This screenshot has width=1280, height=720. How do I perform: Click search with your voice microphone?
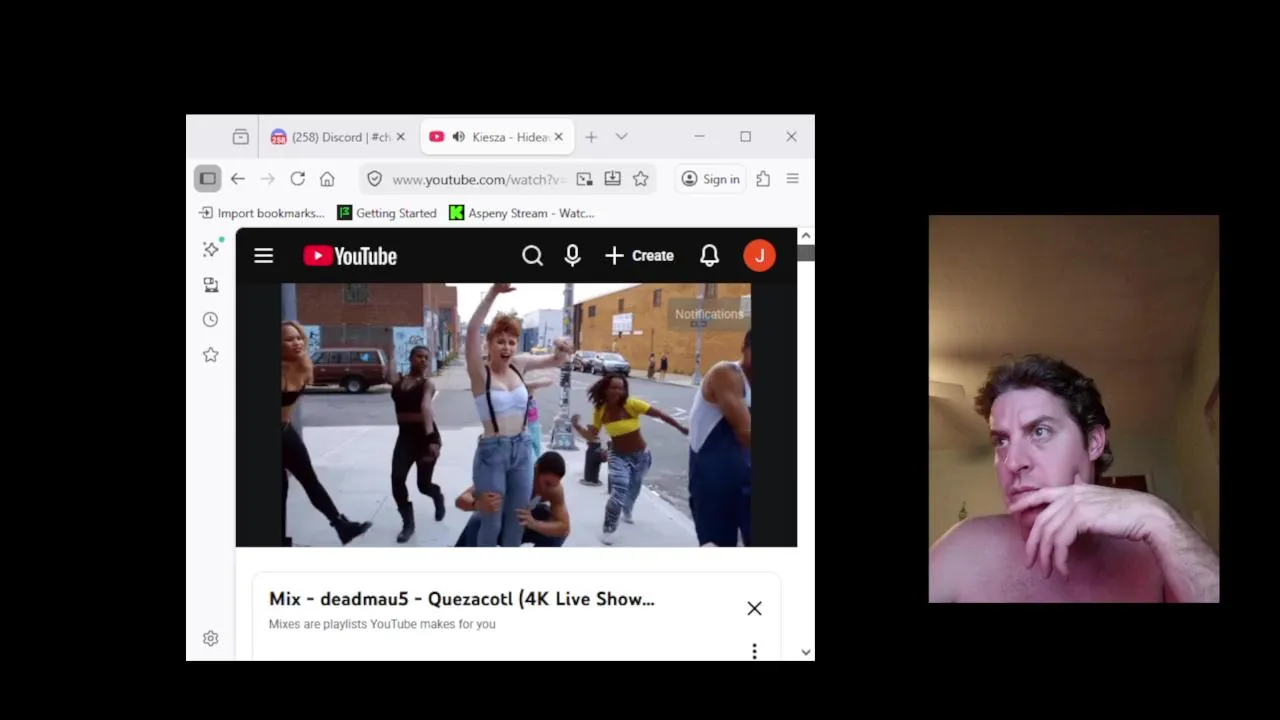point(572,256)
